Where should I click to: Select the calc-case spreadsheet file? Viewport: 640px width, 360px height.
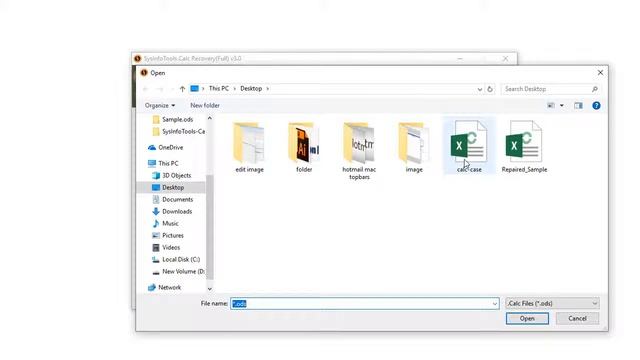pos(469,146)
